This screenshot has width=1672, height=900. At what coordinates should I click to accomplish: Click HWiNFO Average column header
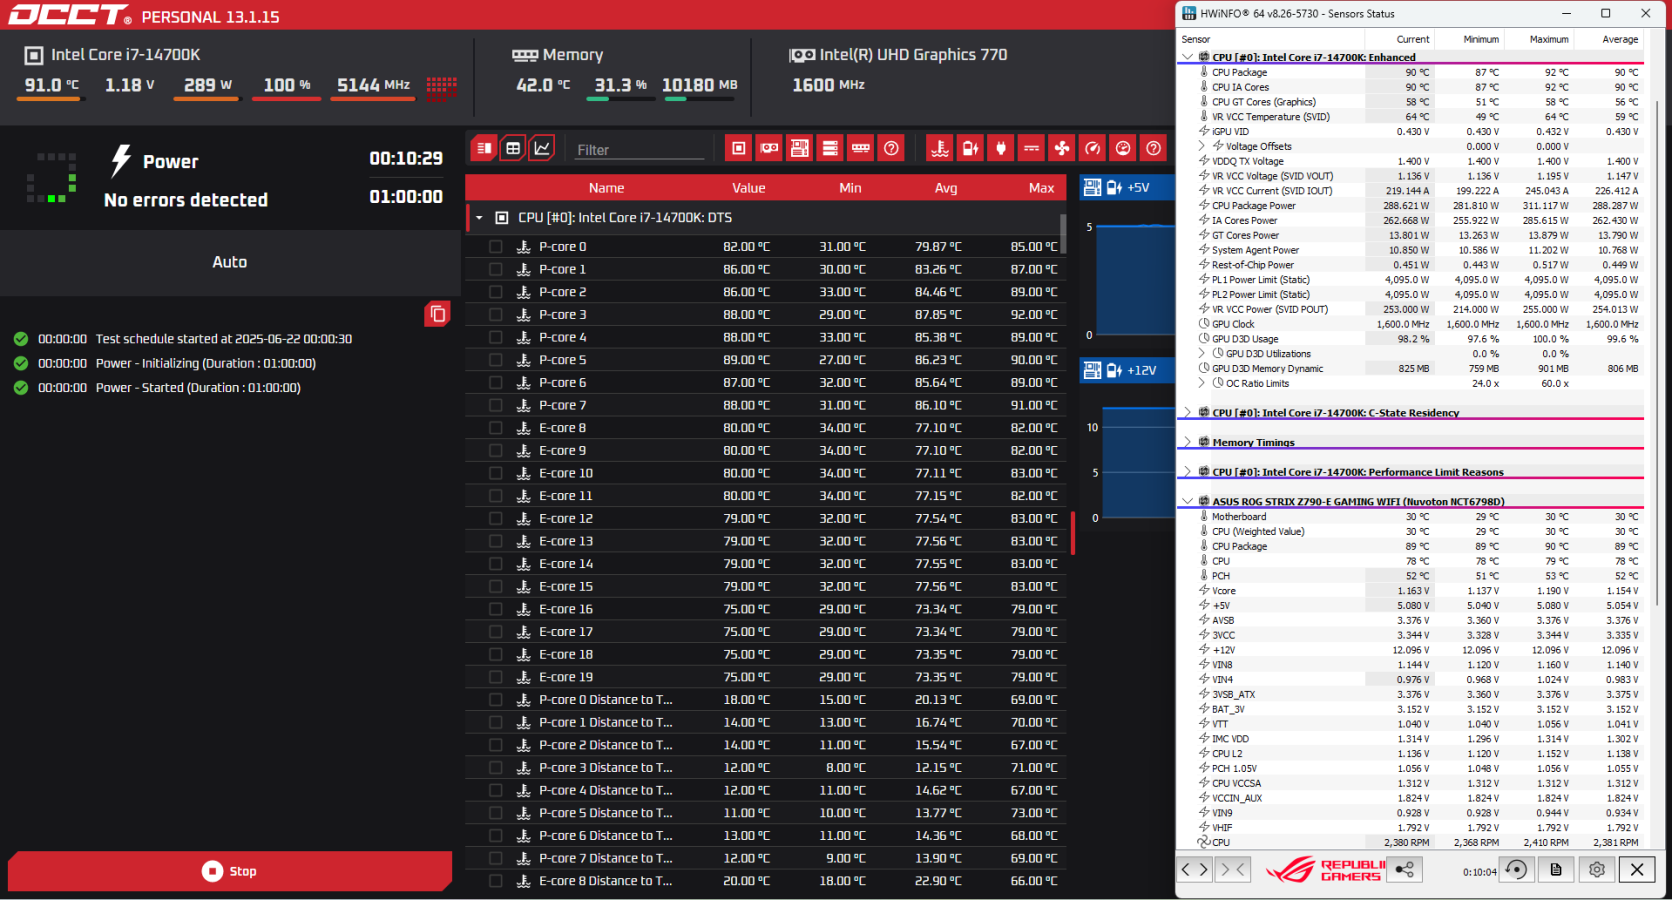[x=1620, y=39]
